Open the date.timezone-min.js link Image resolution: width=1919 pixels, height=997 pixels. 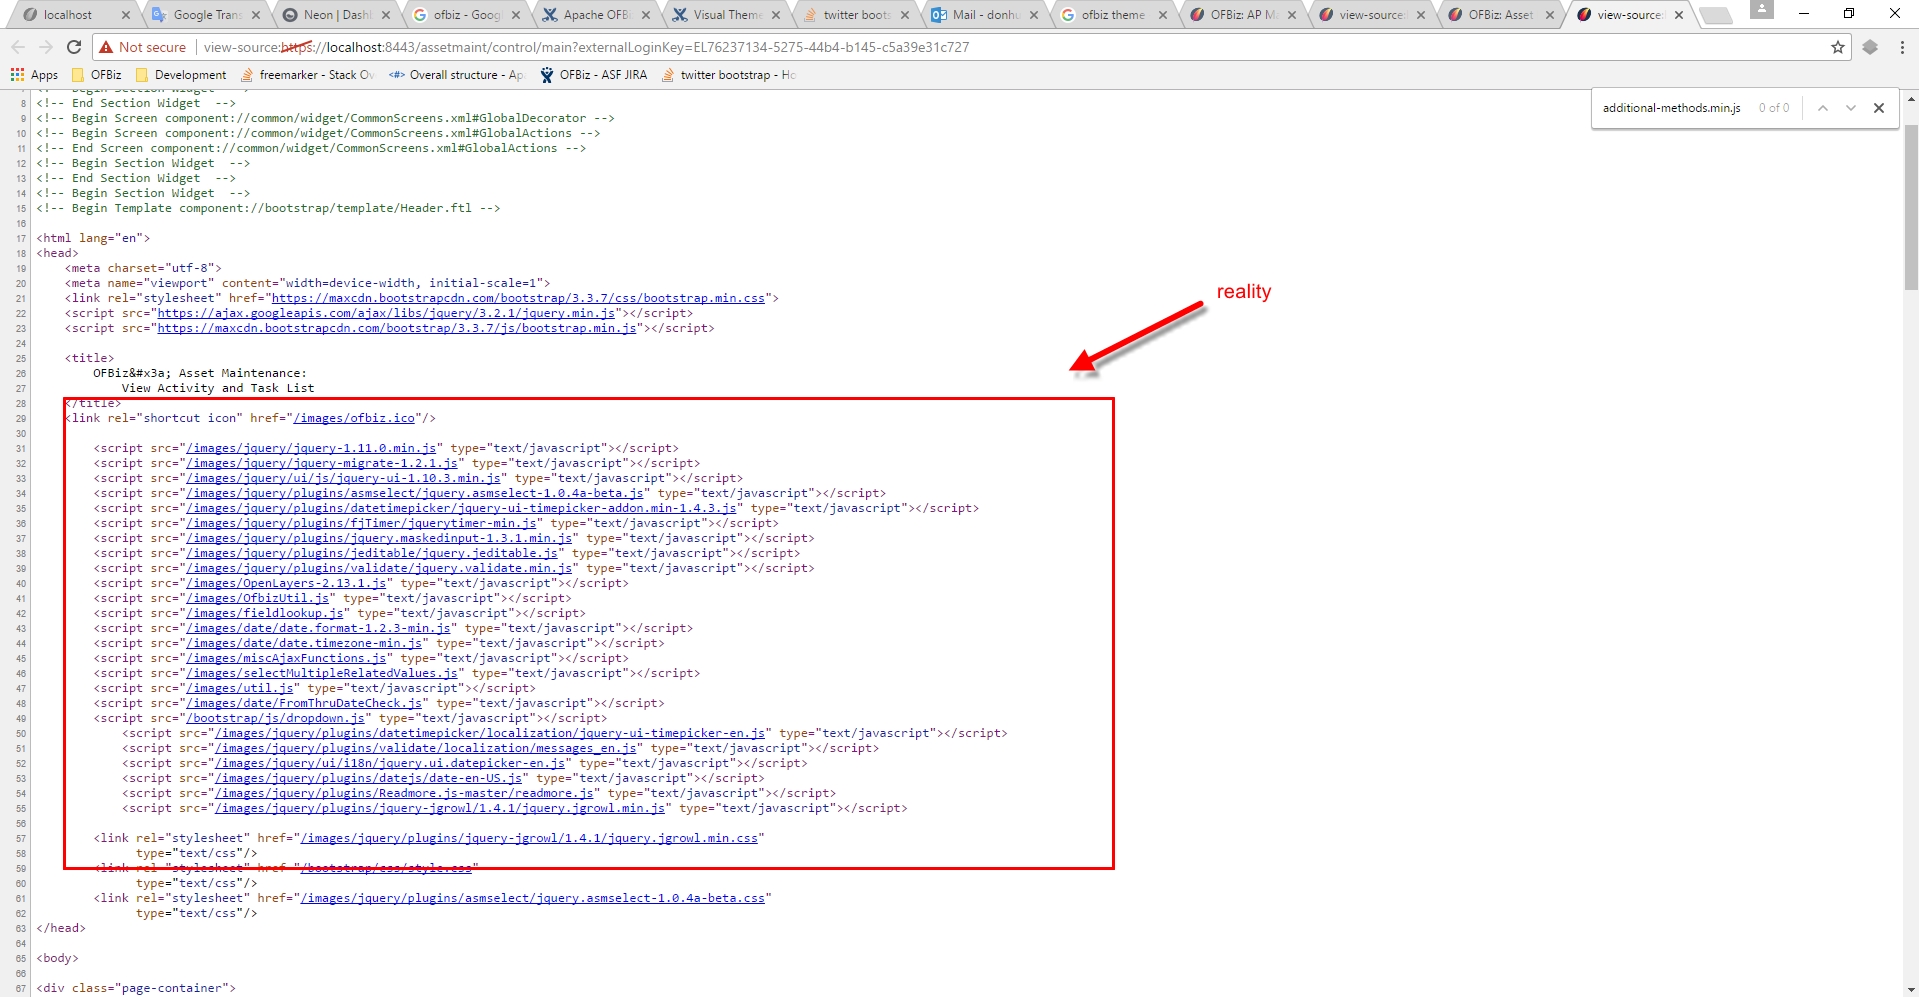click(x=304, y=643)
